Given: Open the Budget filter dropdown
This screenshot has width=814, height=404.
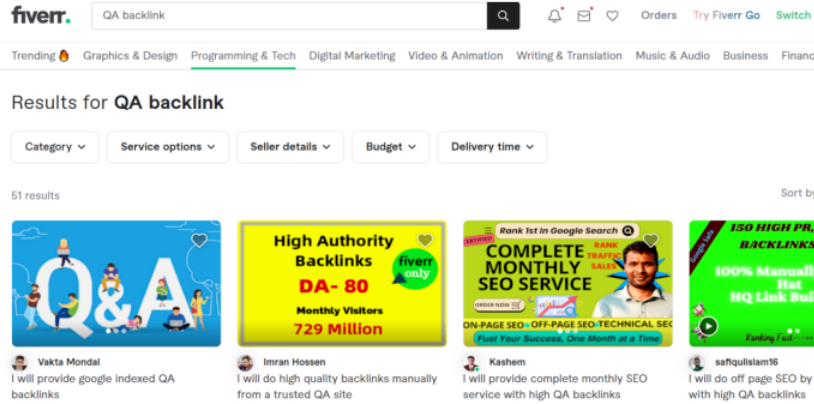Looking at the screenshot, I should point(390,147).
